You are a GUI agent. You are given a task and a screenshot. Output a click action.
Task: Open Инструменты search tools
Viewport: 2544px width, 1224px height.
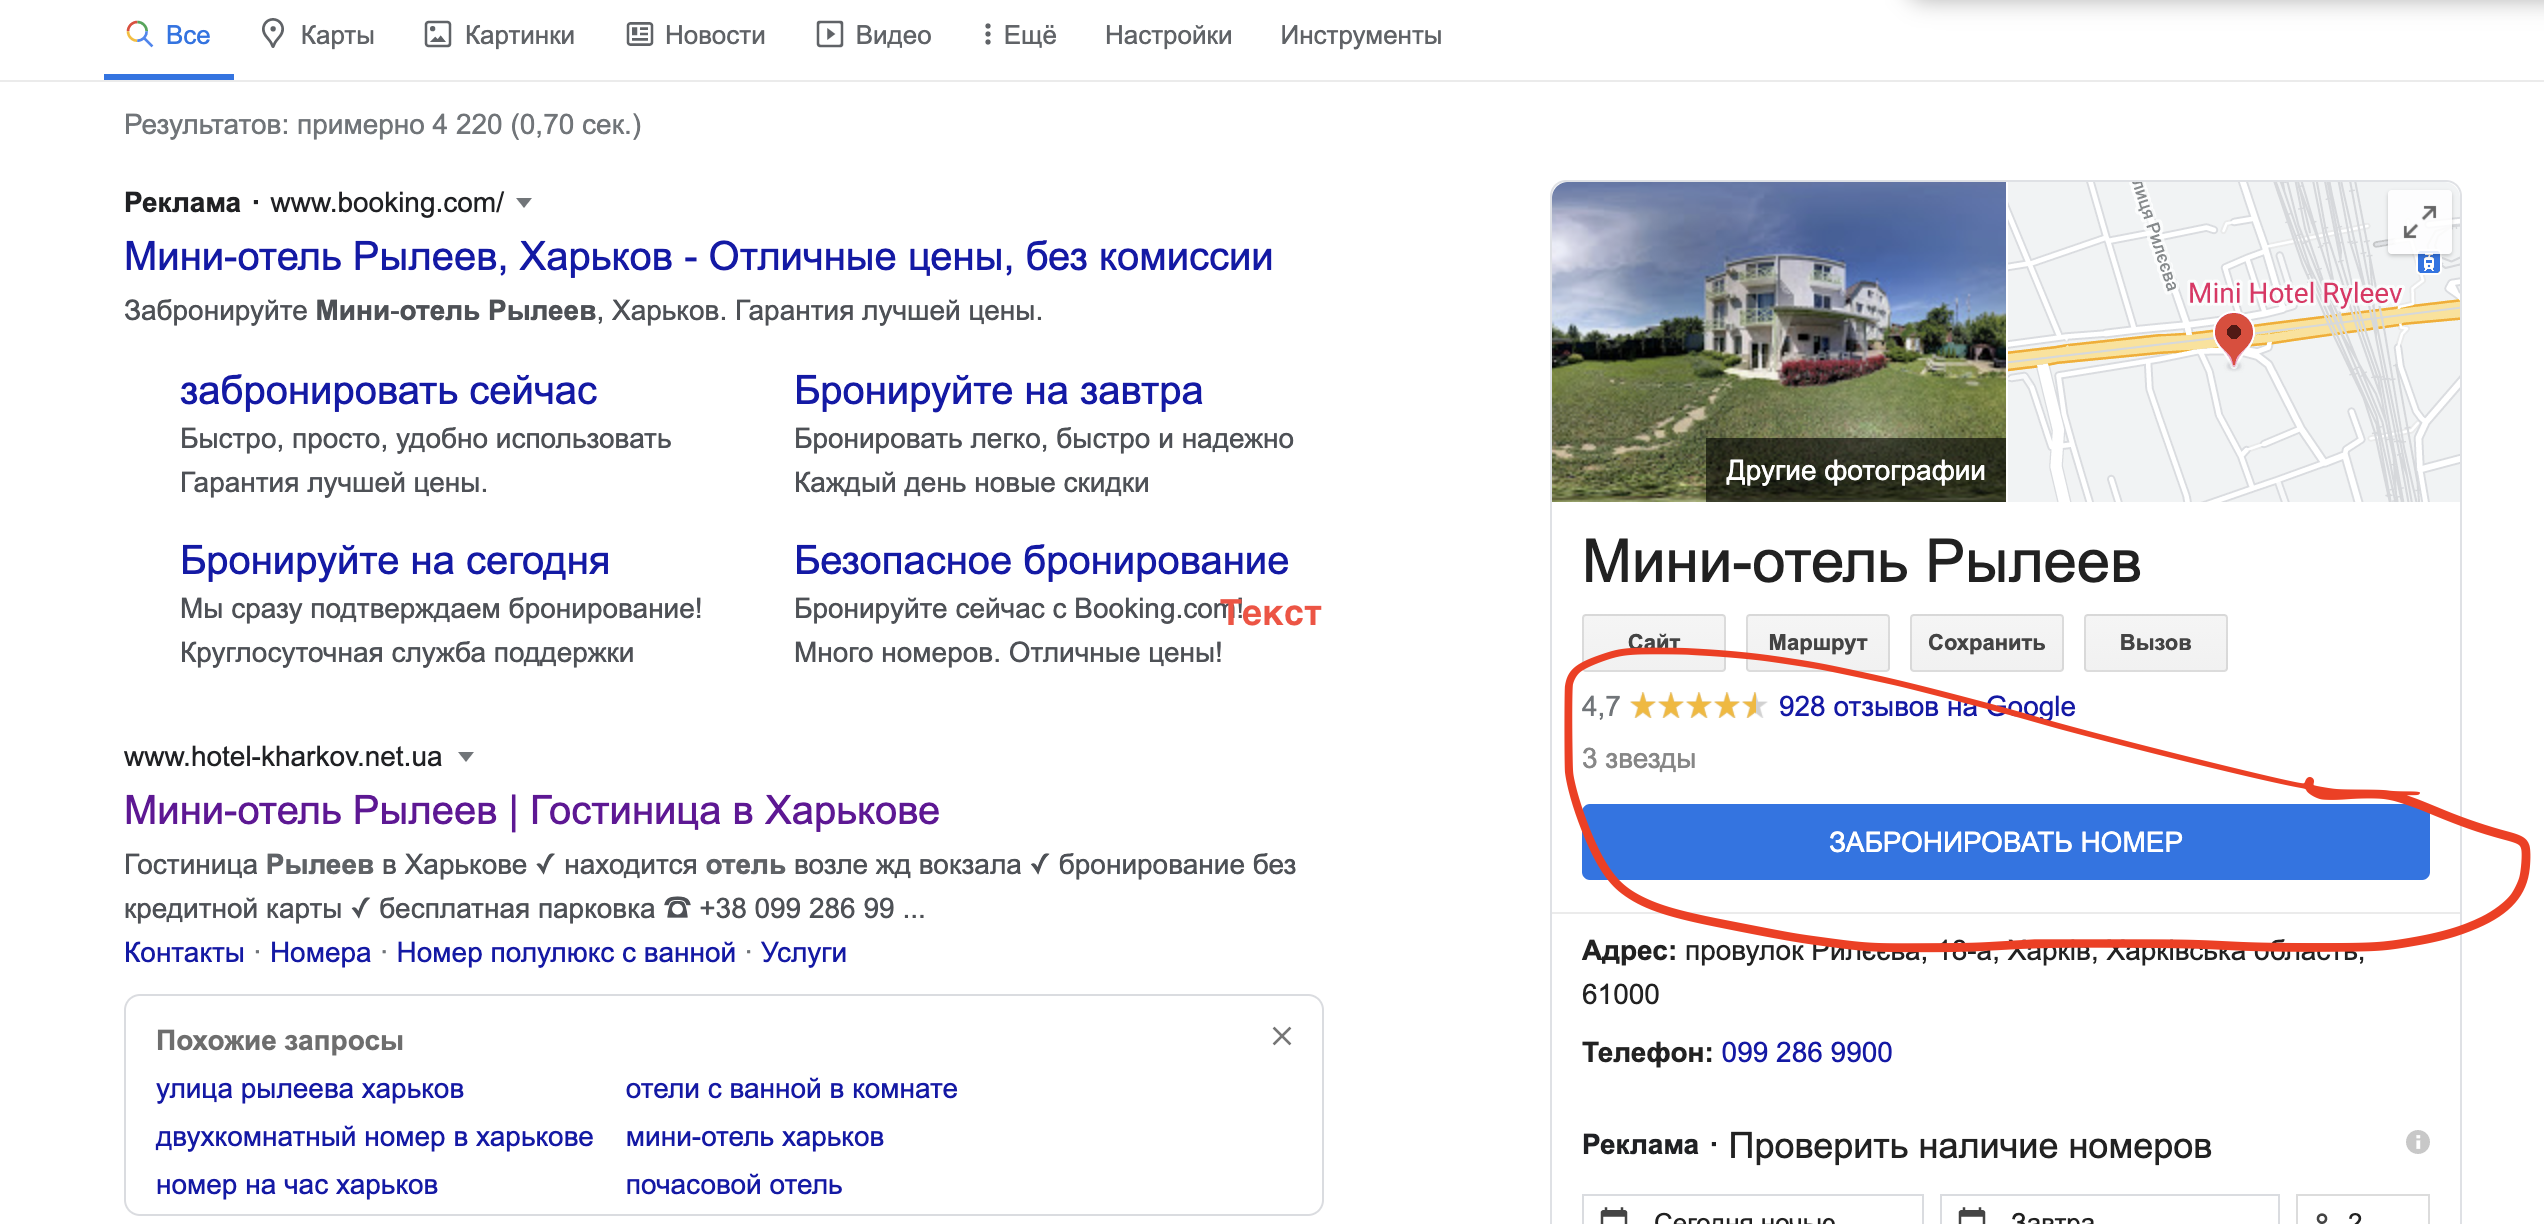pyautogui.click(x=1360, y=35)
